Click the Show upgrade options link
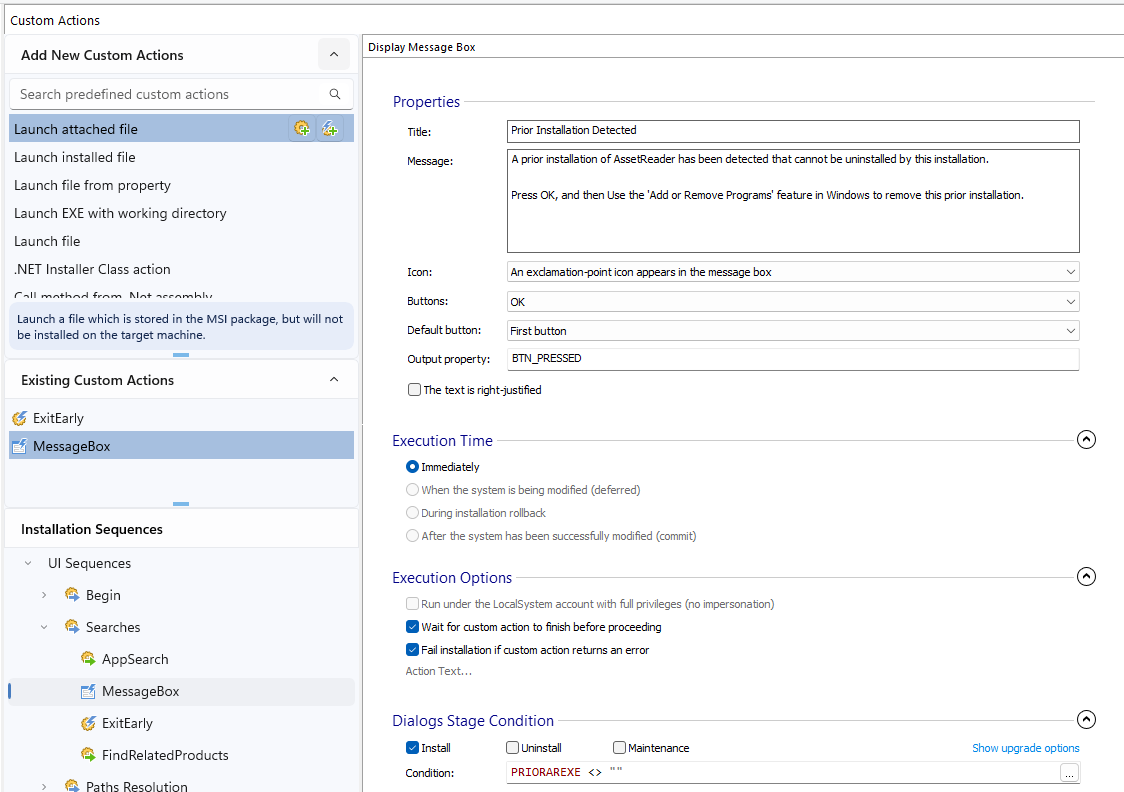Screen dimensions: 1124x792 1025,748
